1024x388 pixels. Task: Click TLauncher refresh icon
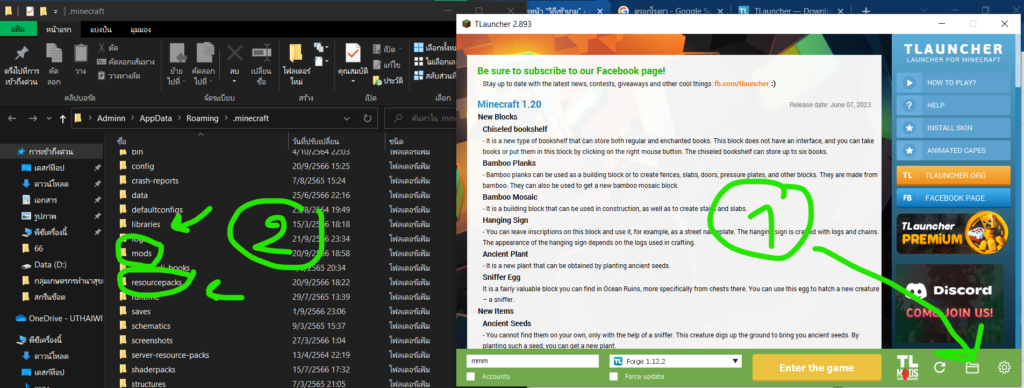[x=940, y=367]
